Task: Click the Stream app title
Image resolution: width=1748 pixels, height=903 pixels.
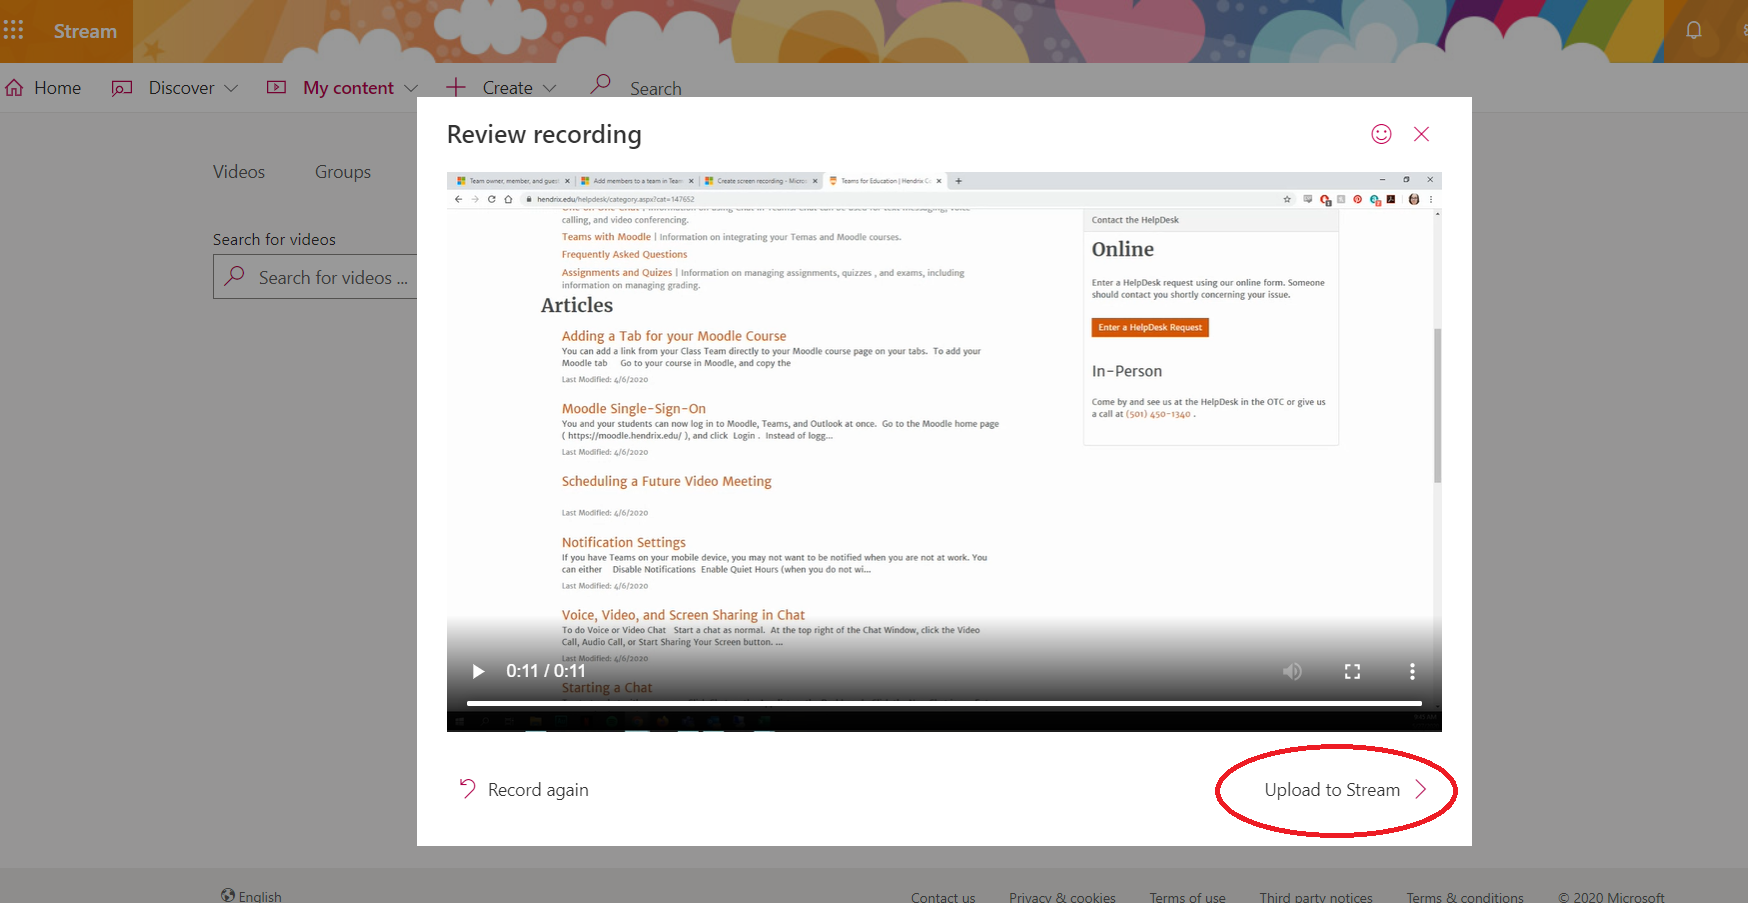Action: point(85,31)
